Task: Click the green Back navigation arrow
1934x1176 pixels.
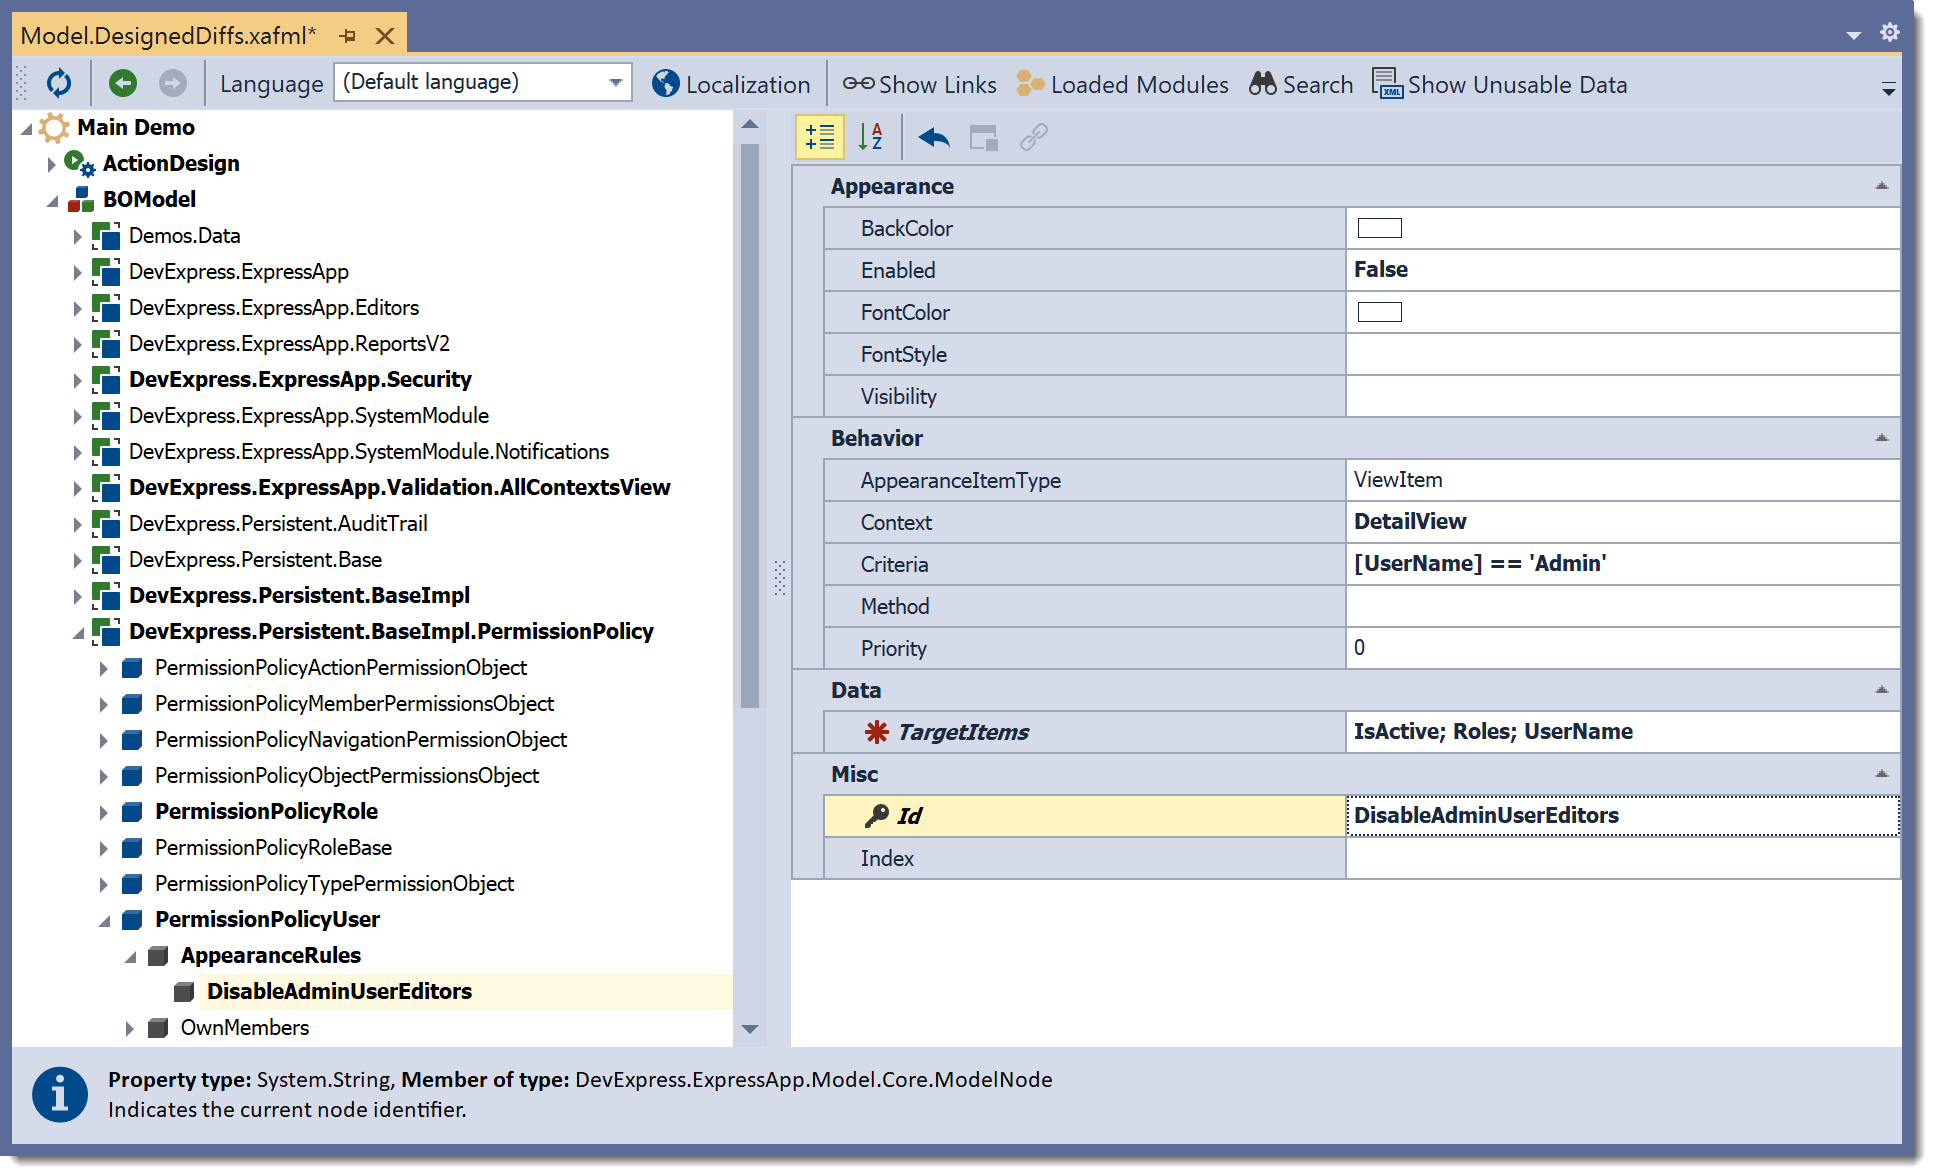Action: click(x=123, y=83)
